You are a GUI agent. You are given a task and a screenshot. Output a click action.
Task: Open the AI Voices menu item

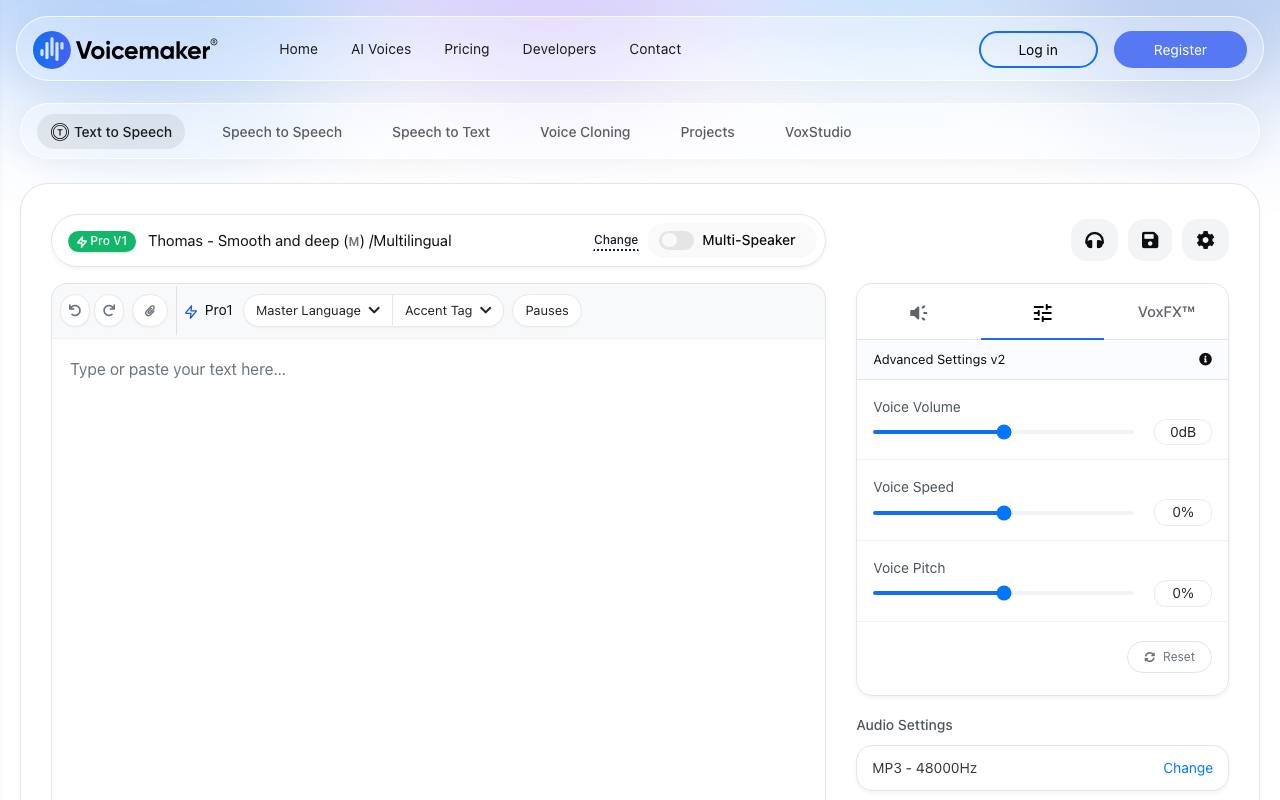coord(381,49)
